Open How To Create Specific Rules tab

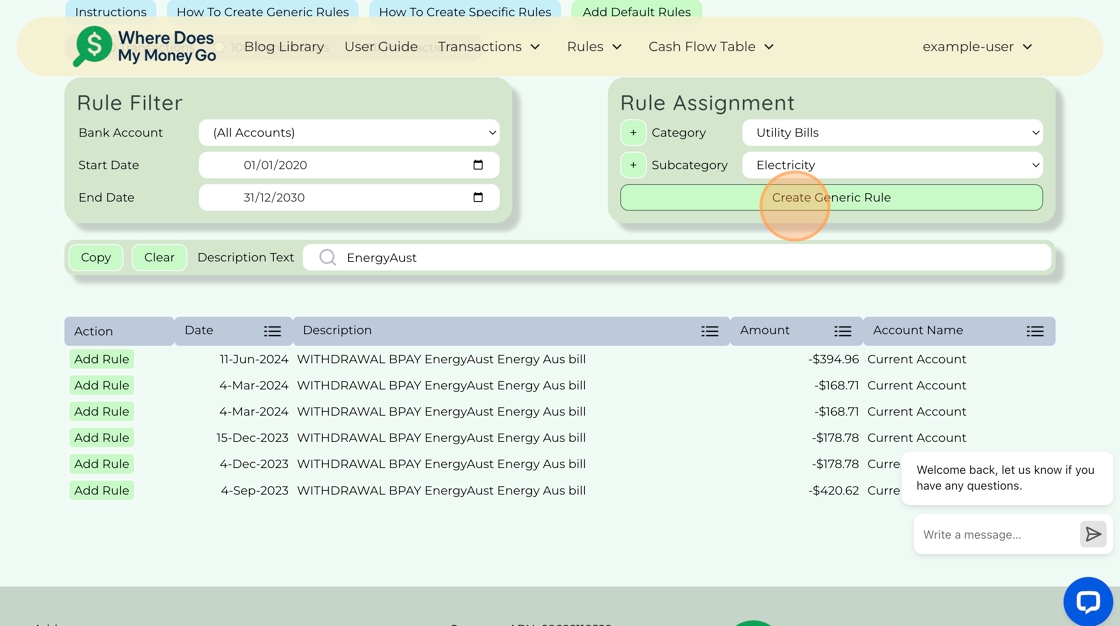(x=465, y=11)
